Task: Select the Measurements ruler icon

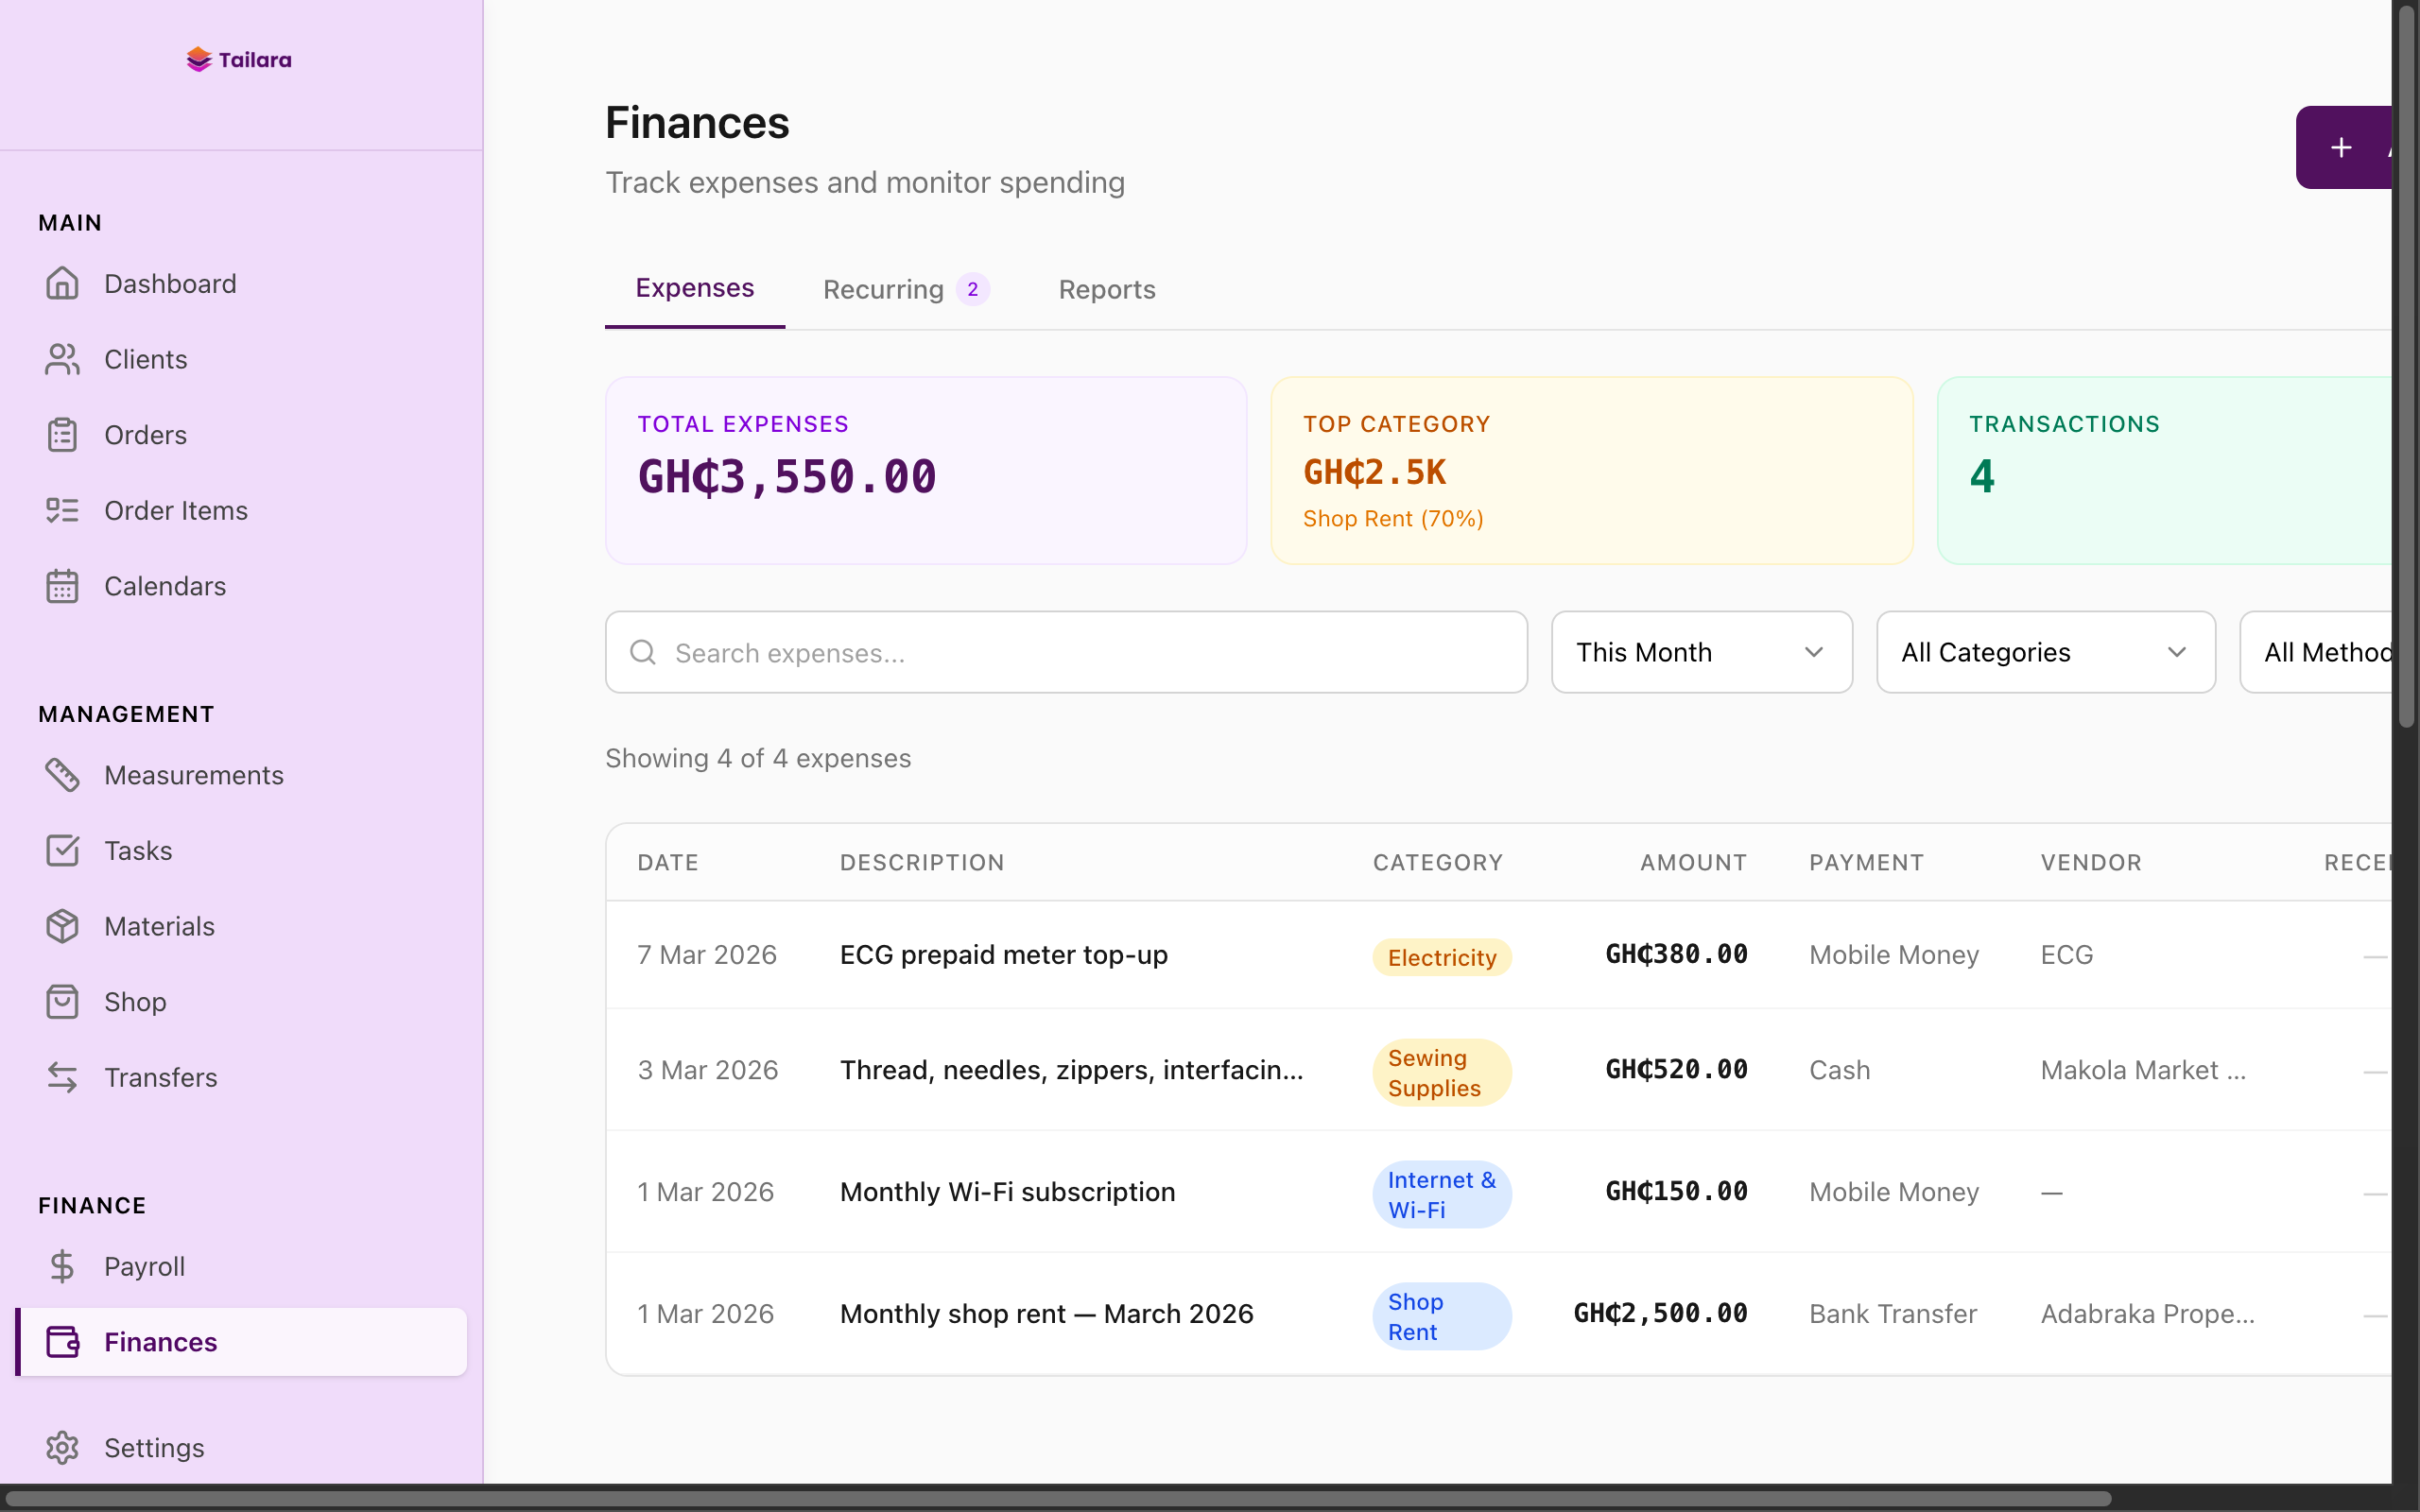Action: [x=63, y=775]
